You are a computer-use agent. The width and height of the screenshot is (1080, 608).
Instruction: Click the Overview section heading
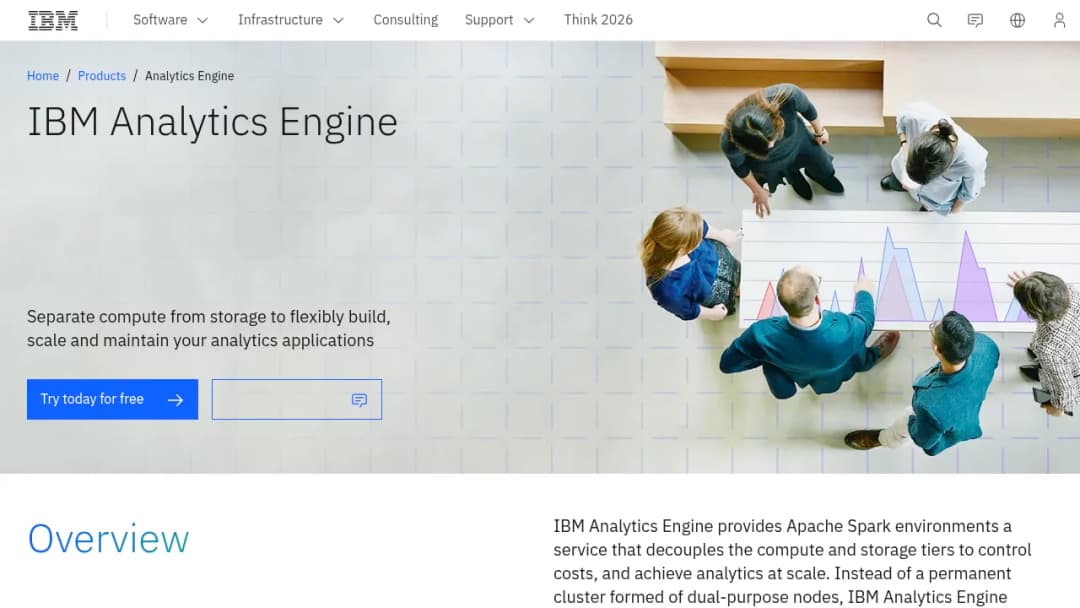click(108, 538)
